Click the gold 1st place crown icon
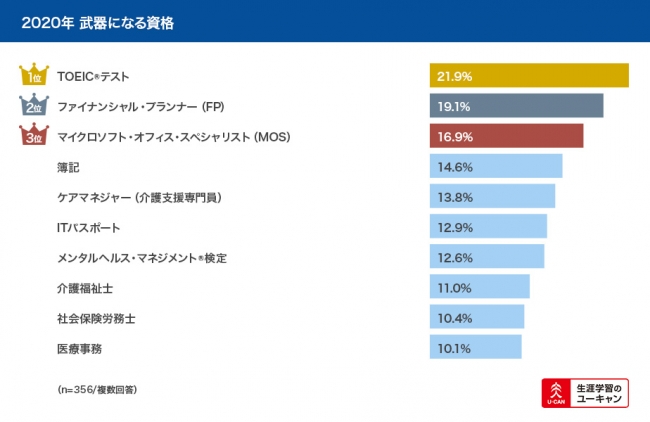The height and width of the screenshot is (422, 650). (x=32, y=76)
